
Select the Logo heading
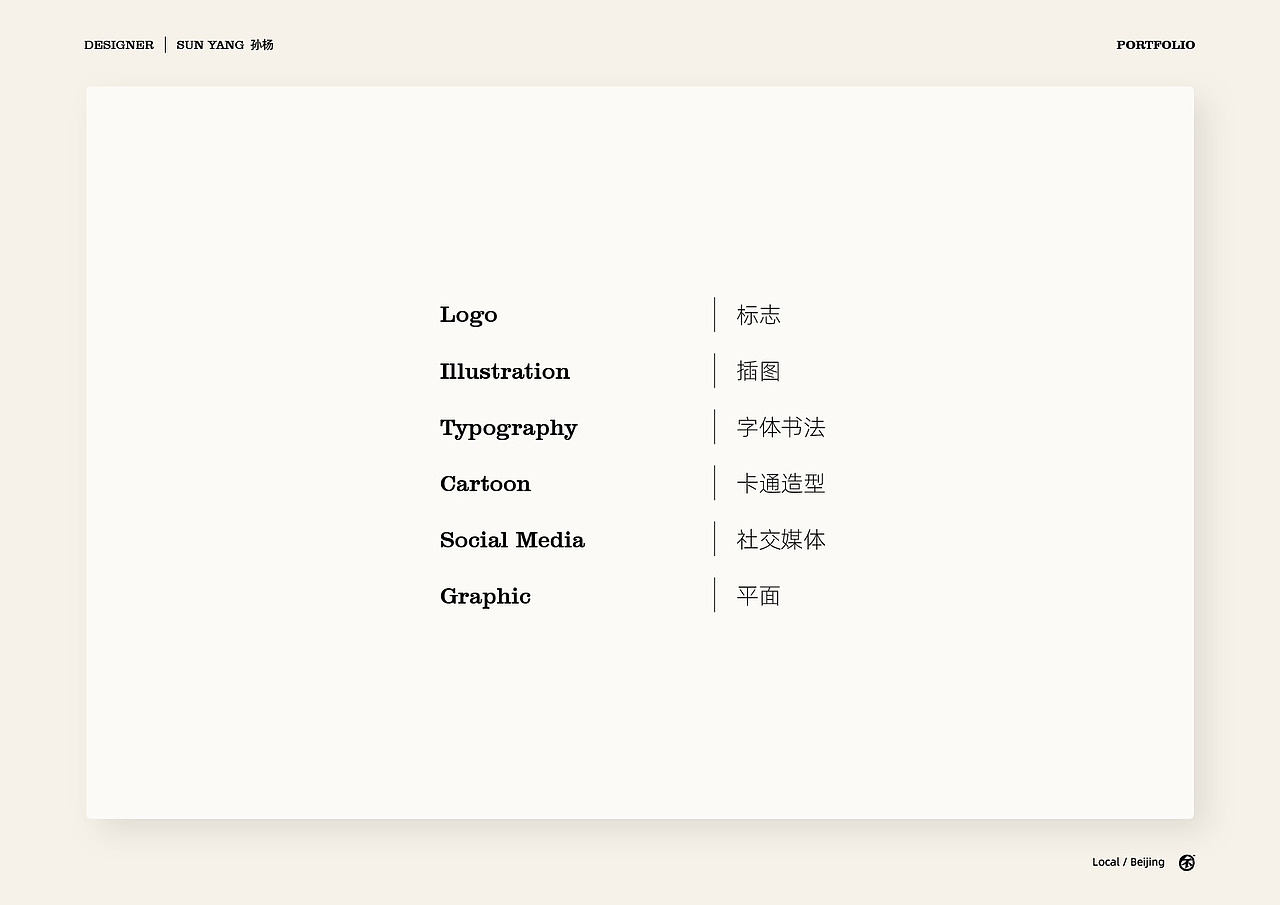469,315
